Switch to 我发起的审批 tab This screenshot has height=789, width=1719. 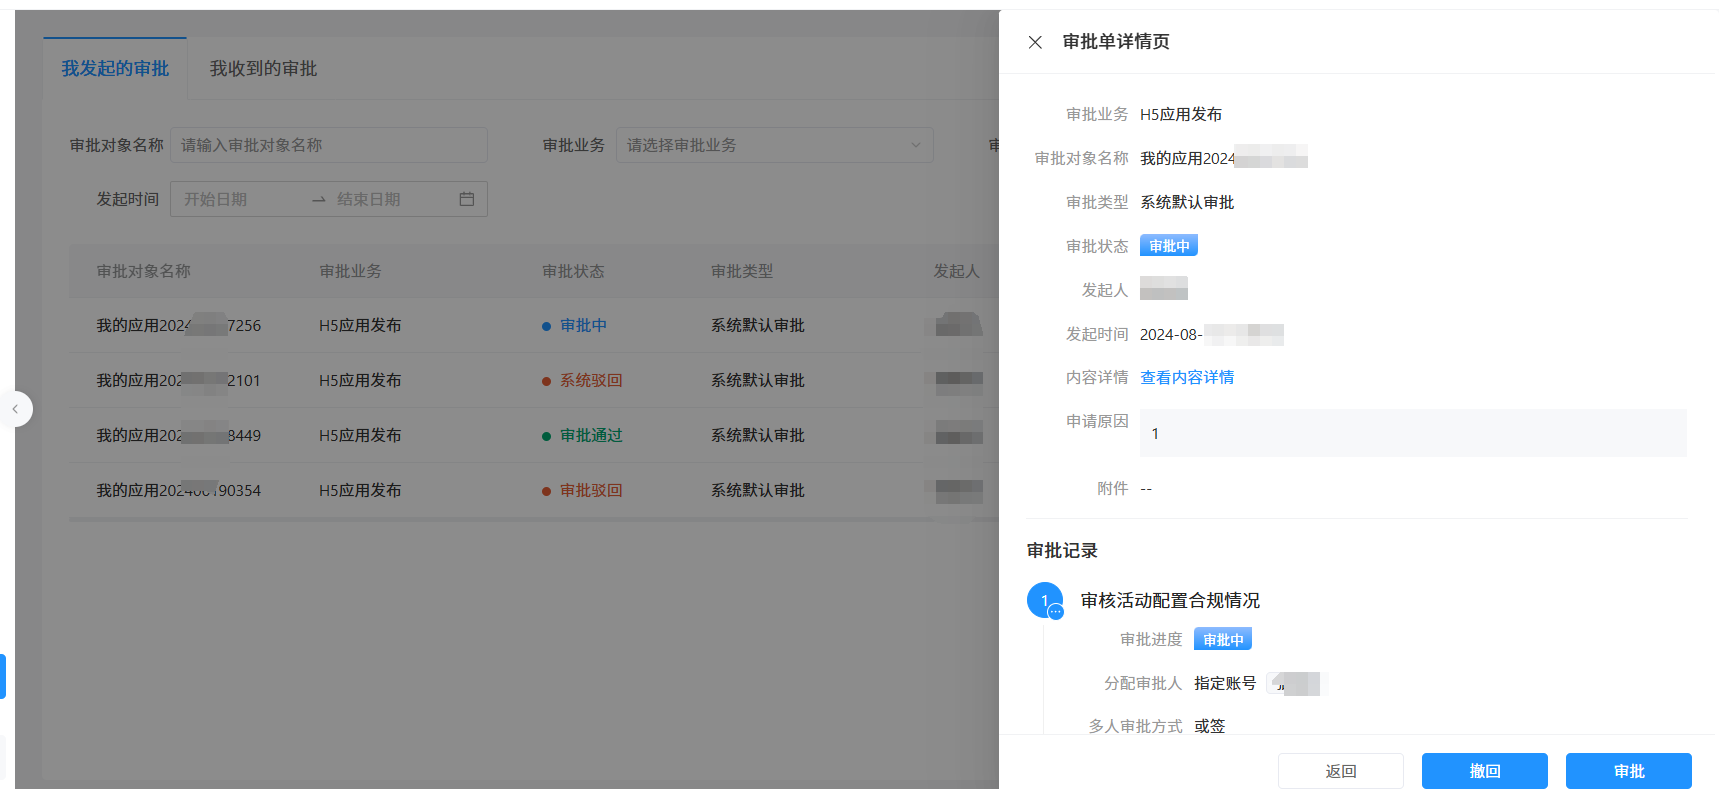click(x=115, y=68)
